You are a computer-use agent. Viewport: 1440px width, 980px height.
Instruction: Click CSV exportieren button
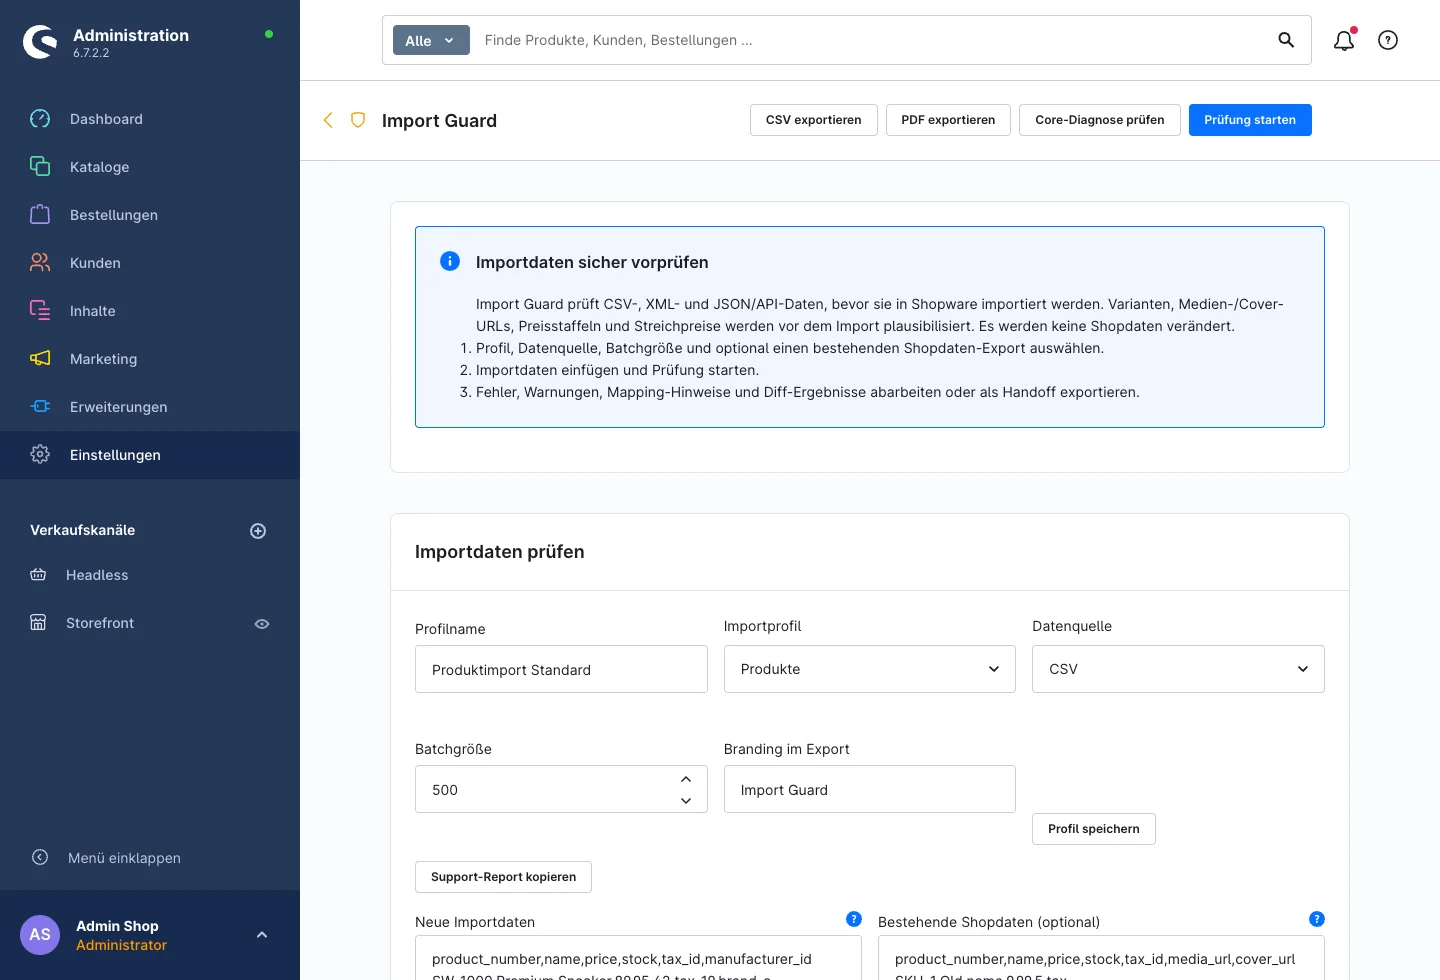(813, 120)
